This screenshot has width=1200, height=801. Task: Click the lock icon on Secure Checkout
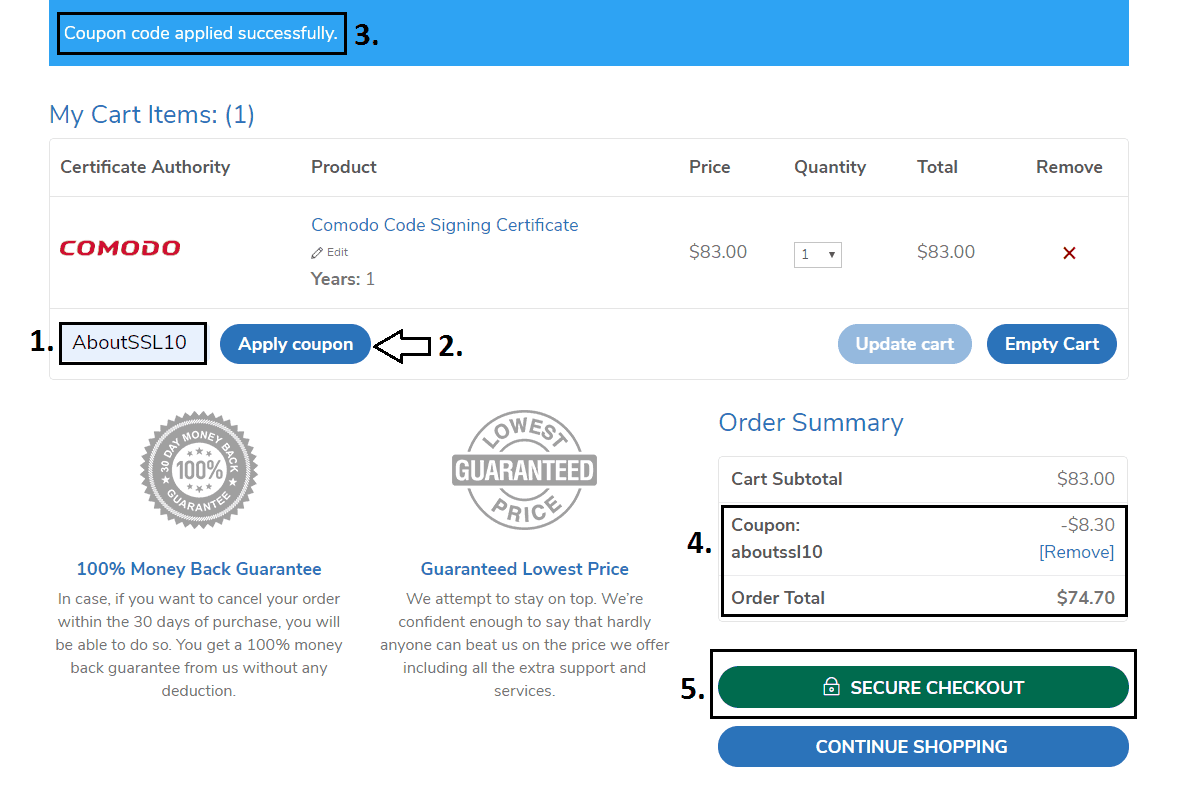point(830,687)
